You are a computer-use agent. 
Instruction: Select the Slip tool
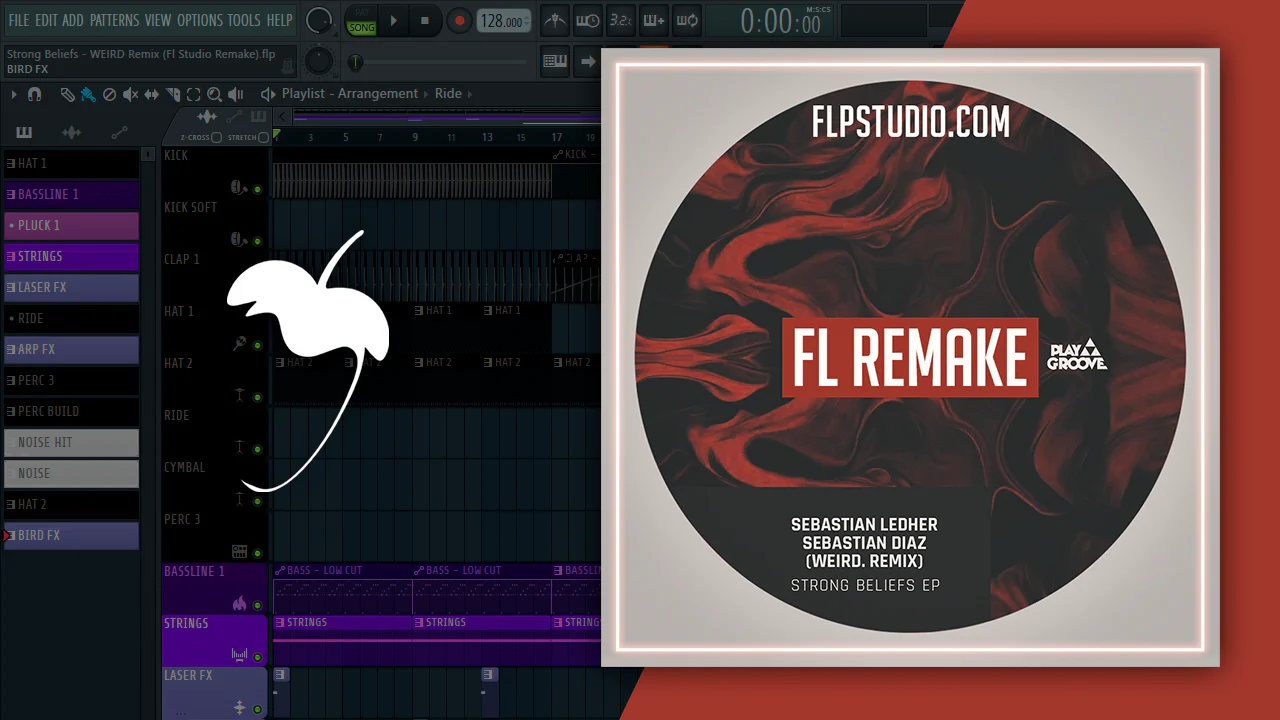coord(152,94)
